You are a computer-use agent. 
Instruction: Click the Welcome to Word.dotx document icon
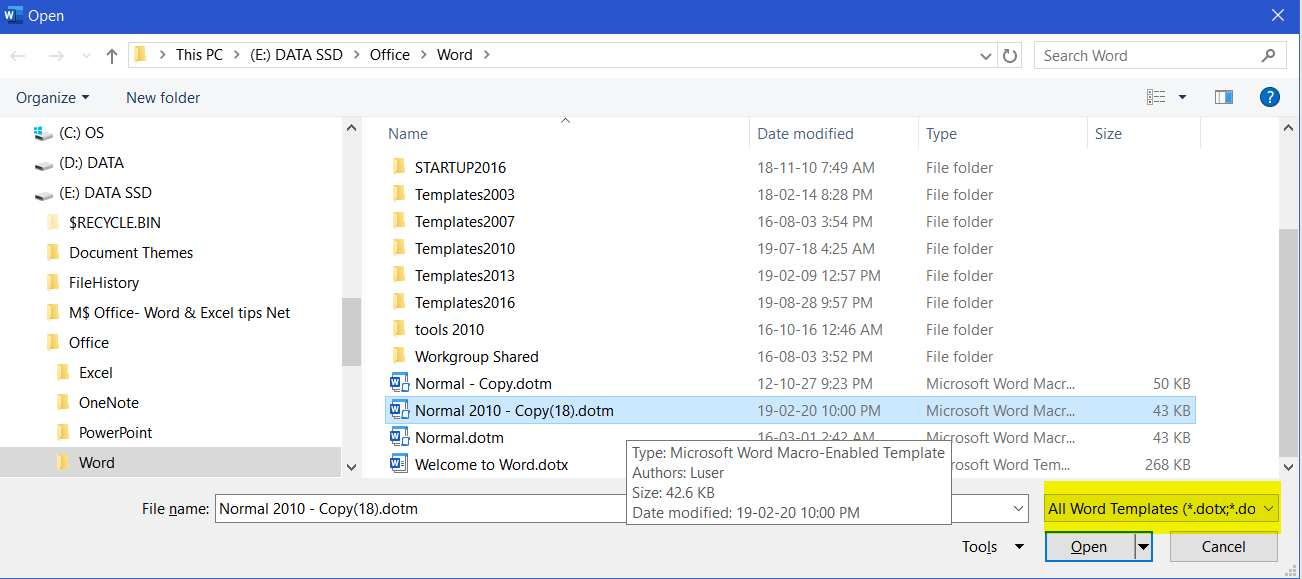[399, 464]
